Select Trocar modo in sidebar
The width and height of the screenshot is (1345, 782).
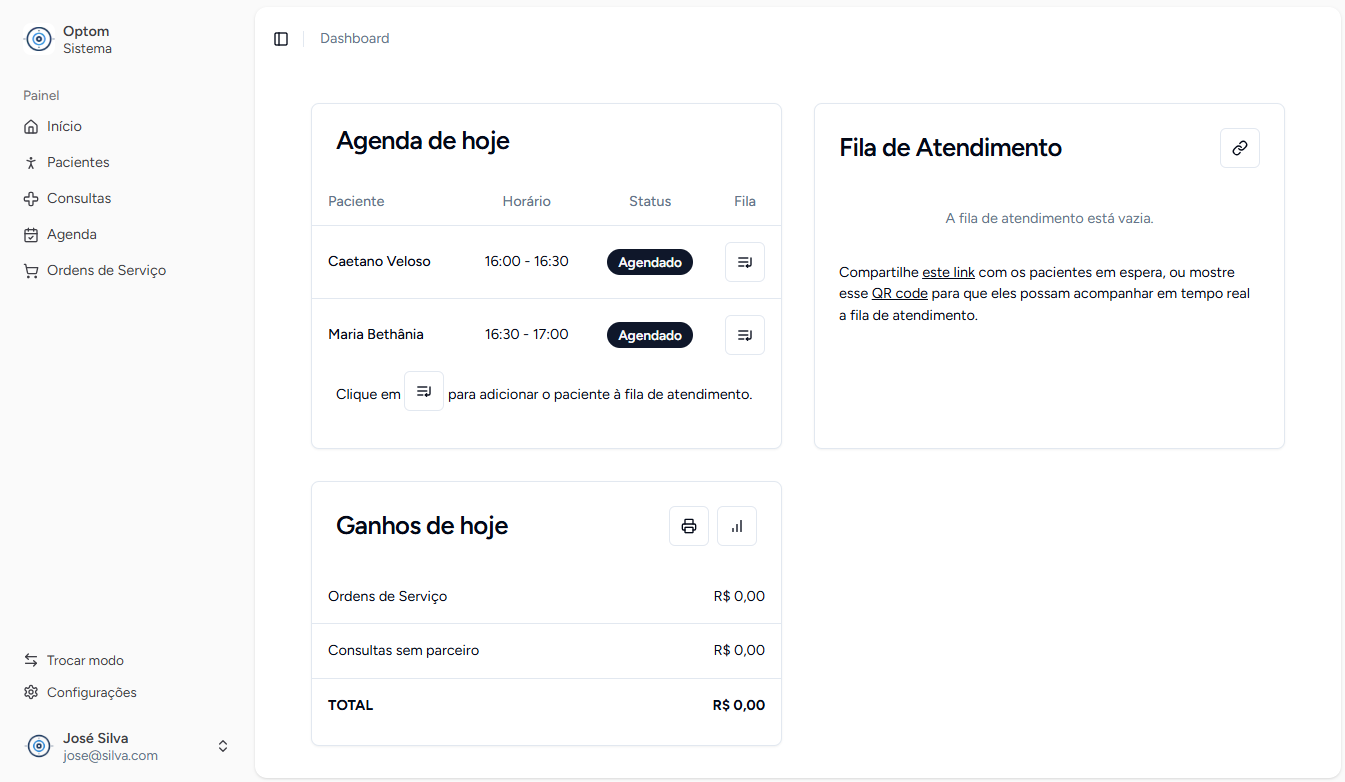(127, 660)
